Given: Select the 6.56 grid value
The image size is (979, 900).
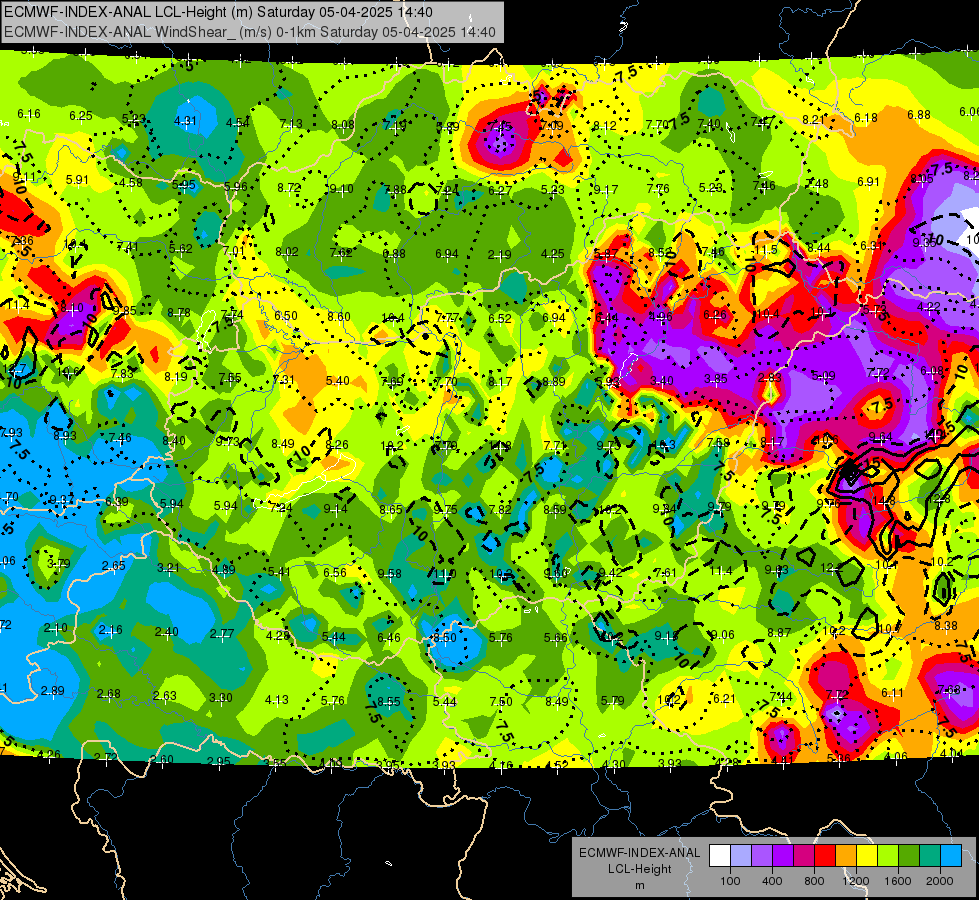Looking at the screenshot, I should (335, 572).
